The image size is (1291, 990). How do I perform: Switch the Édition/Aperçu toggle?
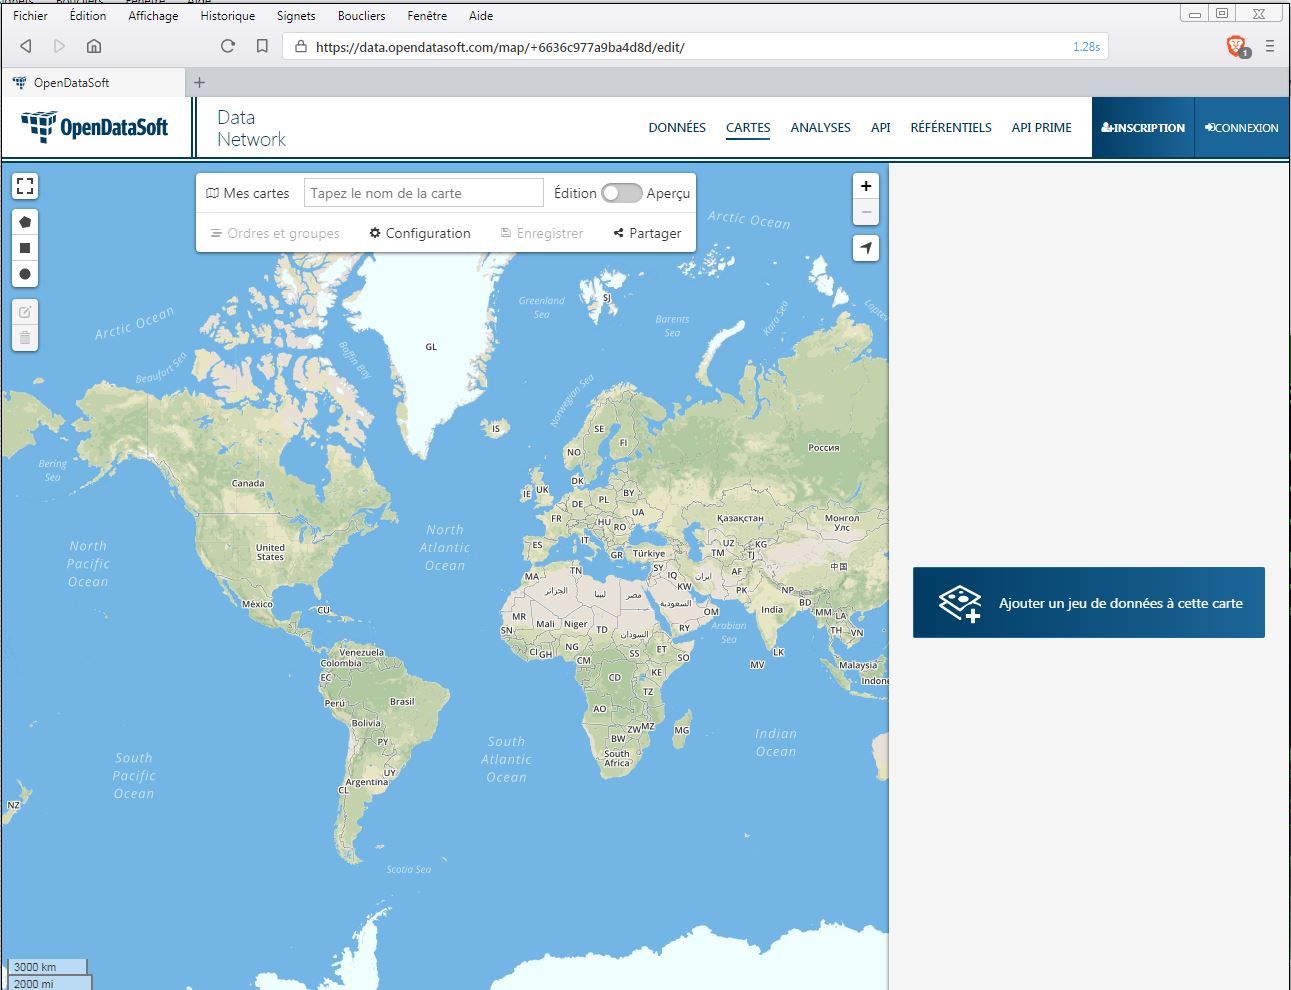point(621,193)
